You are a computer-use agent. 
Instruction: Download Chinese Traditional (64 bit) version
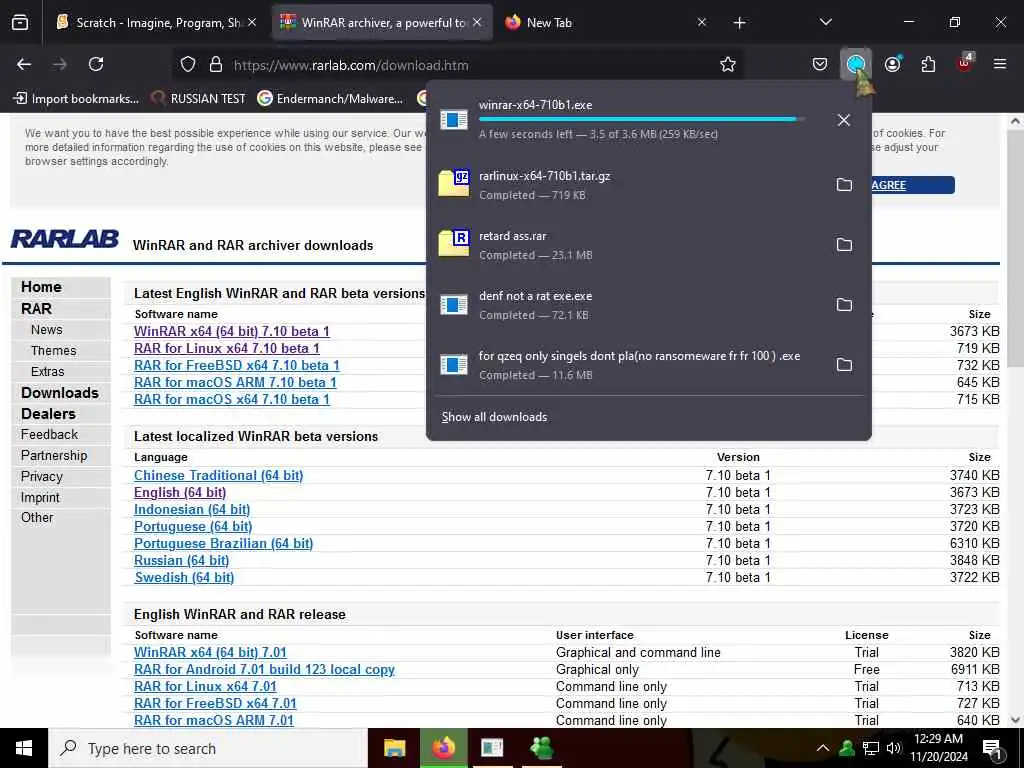coord(219,475)
